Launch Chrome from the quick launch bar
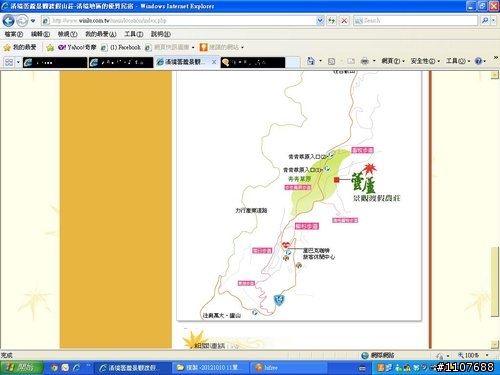Screen dimensions: 500x375 click(54, 368)
